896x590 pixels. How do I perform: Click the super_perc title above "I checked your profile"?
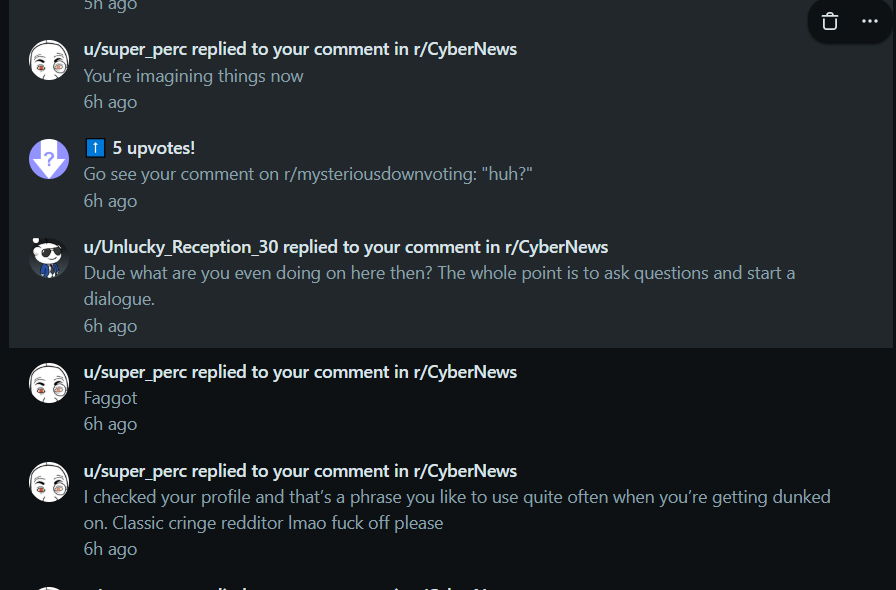(300, 471)
